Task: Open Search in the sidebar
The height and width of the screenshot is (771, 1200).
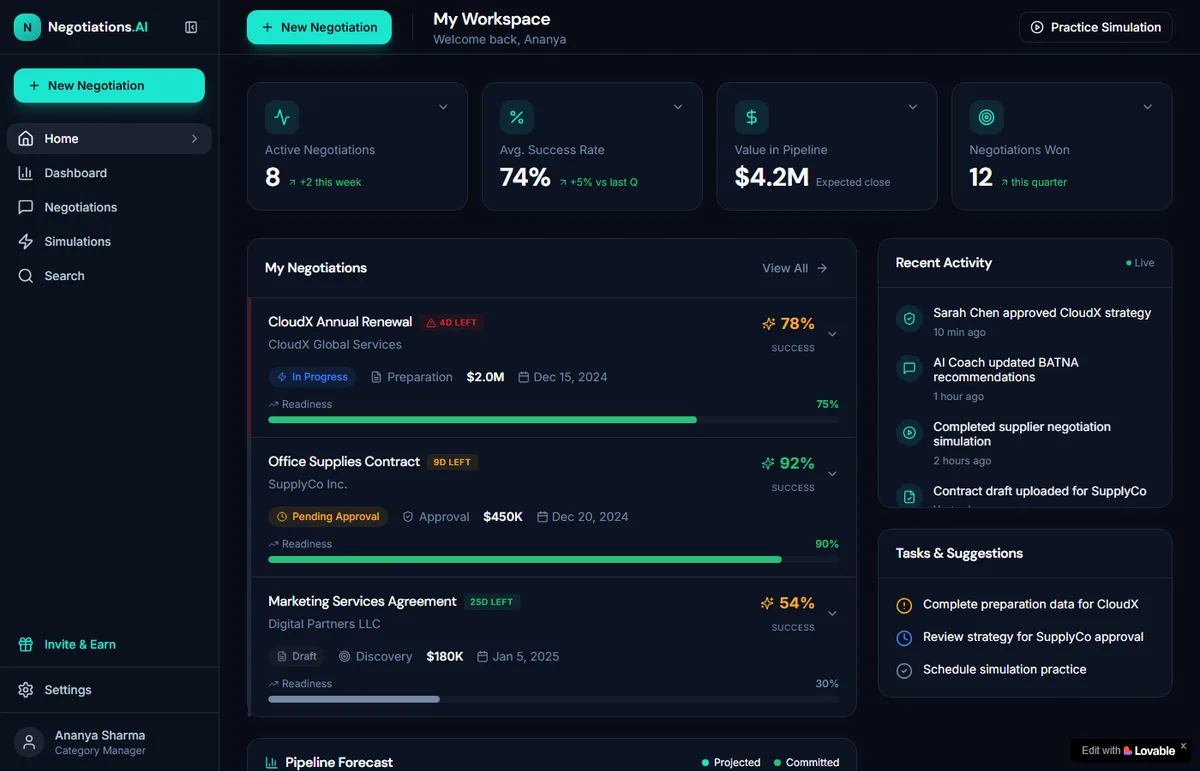Action: coord(109,276)
